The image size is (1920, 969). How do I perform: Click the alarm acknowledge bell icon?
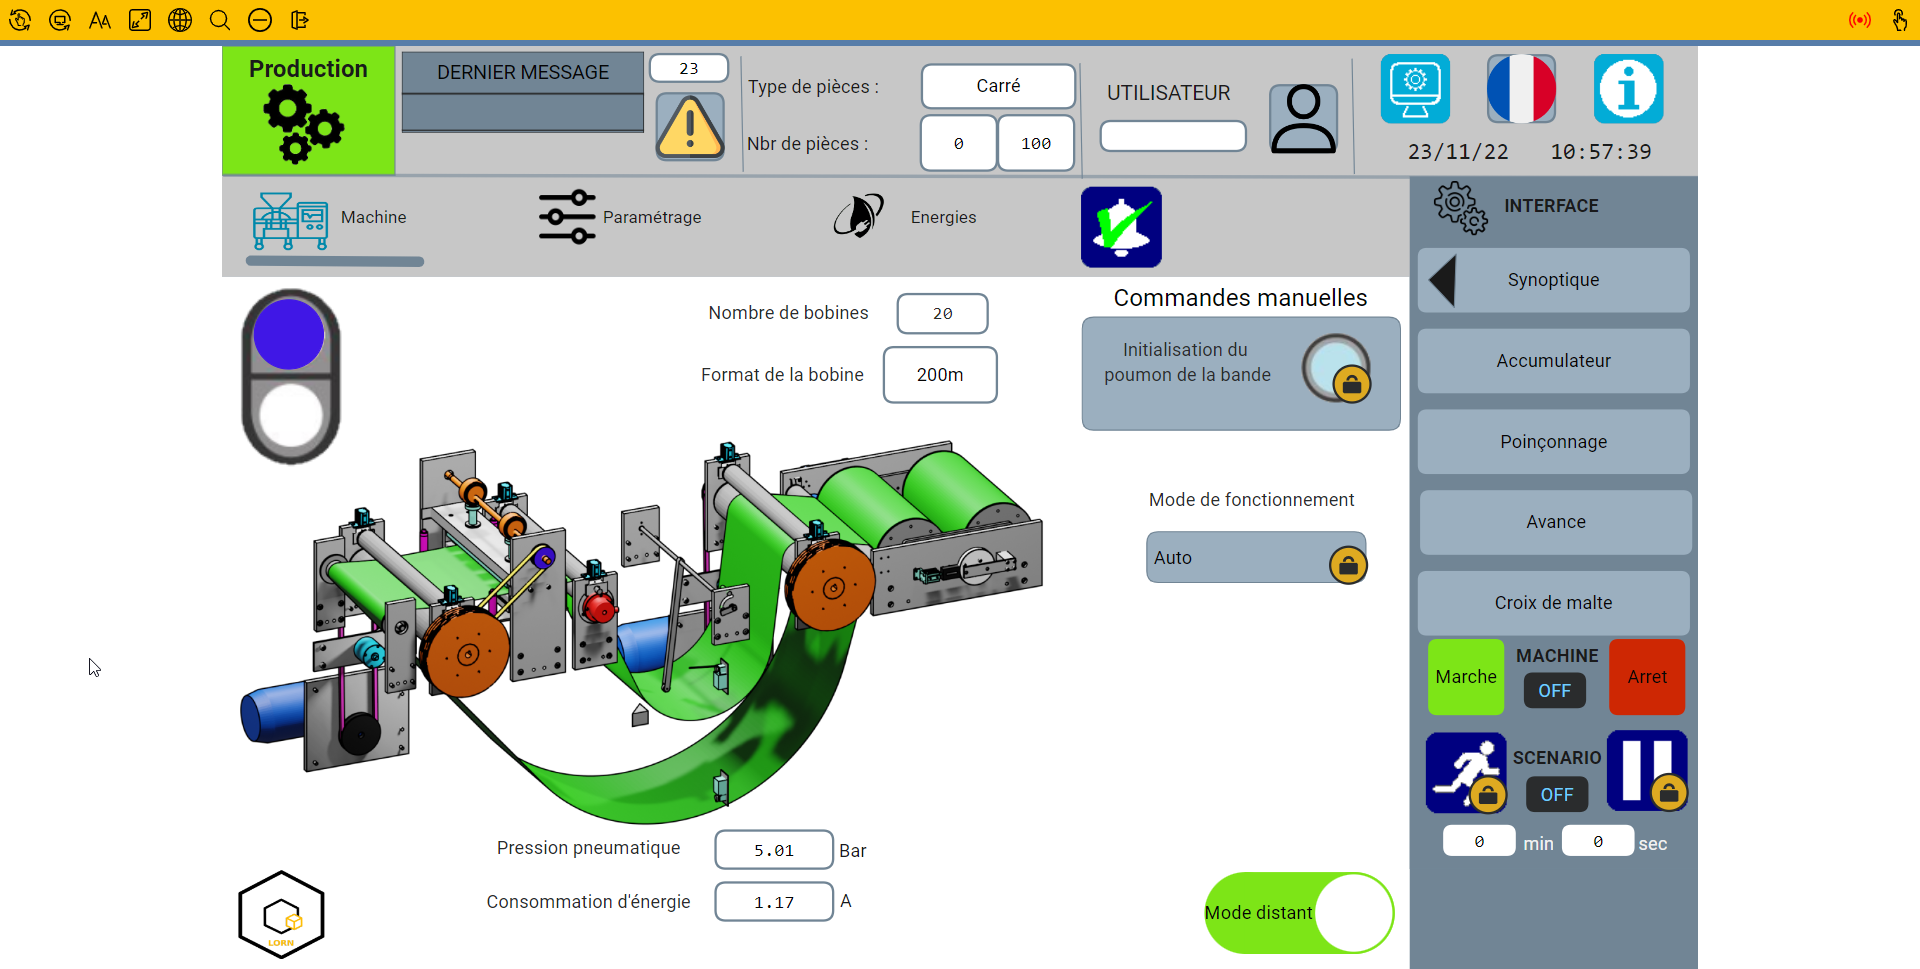1121,227
